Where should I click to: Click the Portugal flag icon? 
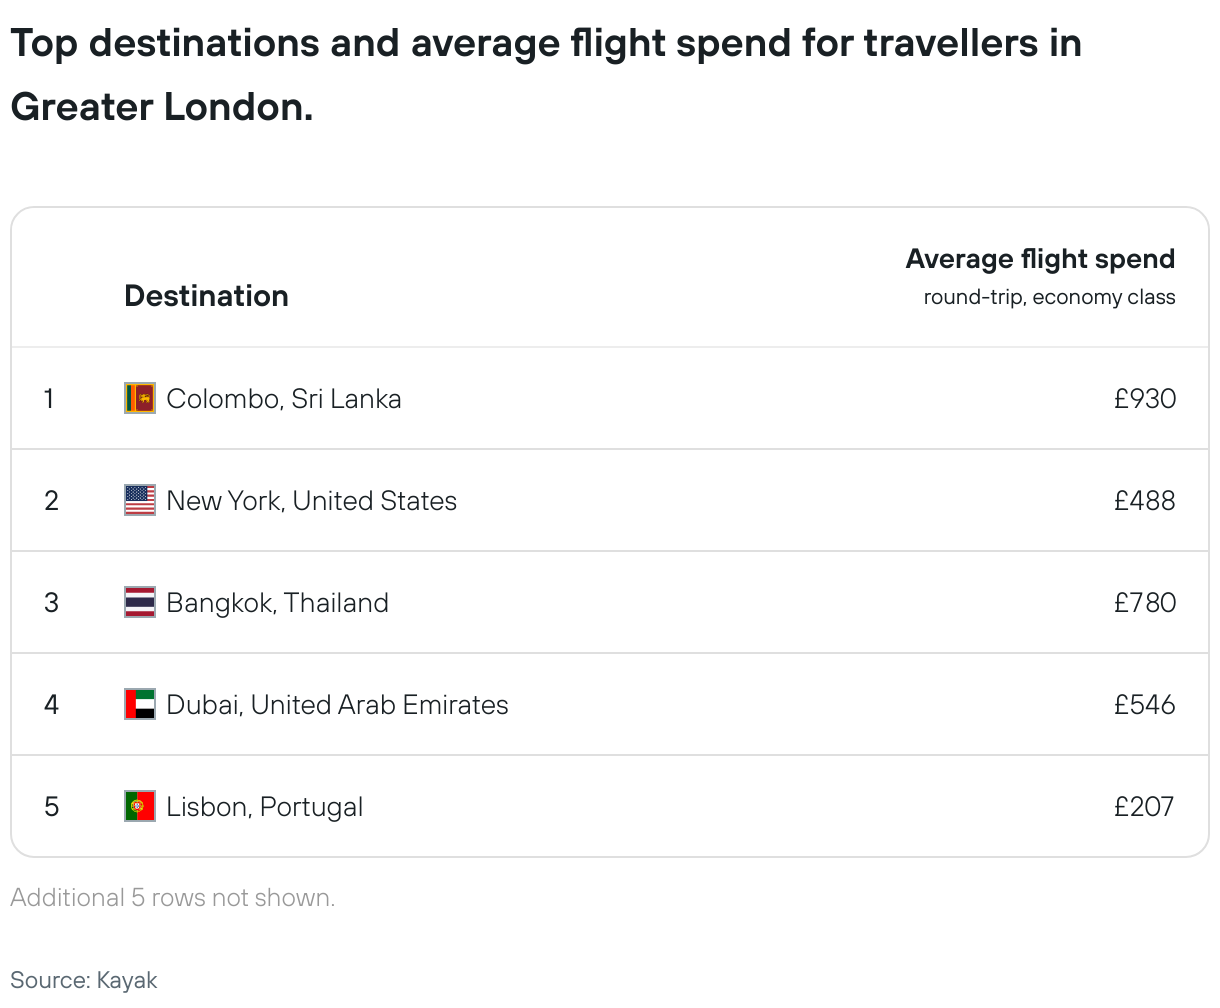140,806
